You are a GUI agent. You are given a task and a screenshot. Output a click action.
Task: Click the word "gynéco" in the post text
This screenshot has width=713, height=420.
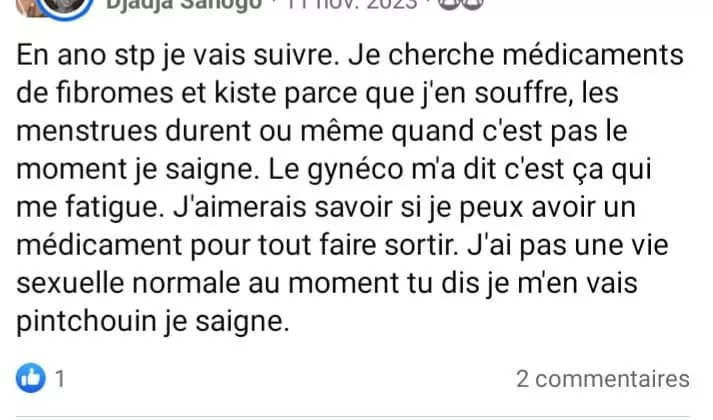coord(355,170)
